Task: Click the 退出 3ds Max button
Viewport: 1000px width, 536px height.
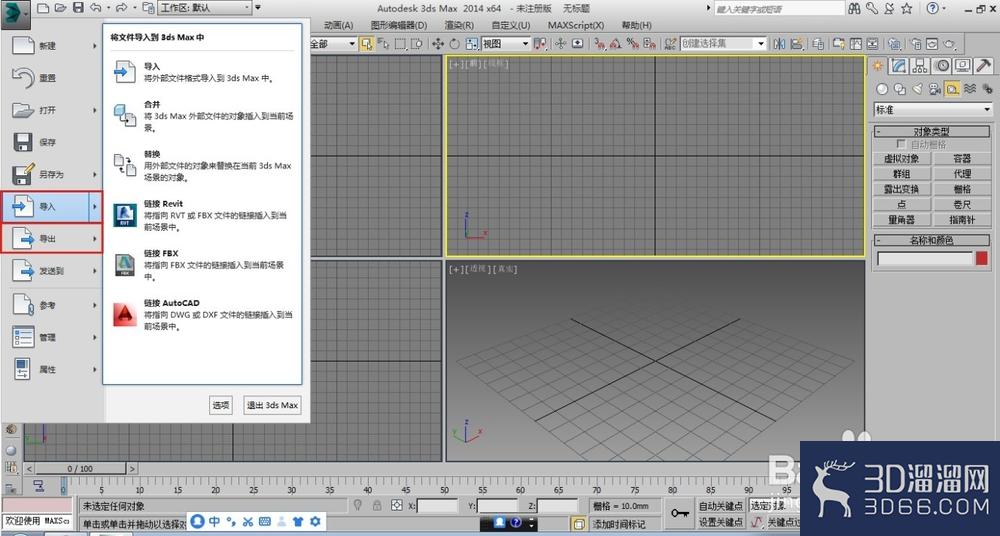Action: pos(272,405)
